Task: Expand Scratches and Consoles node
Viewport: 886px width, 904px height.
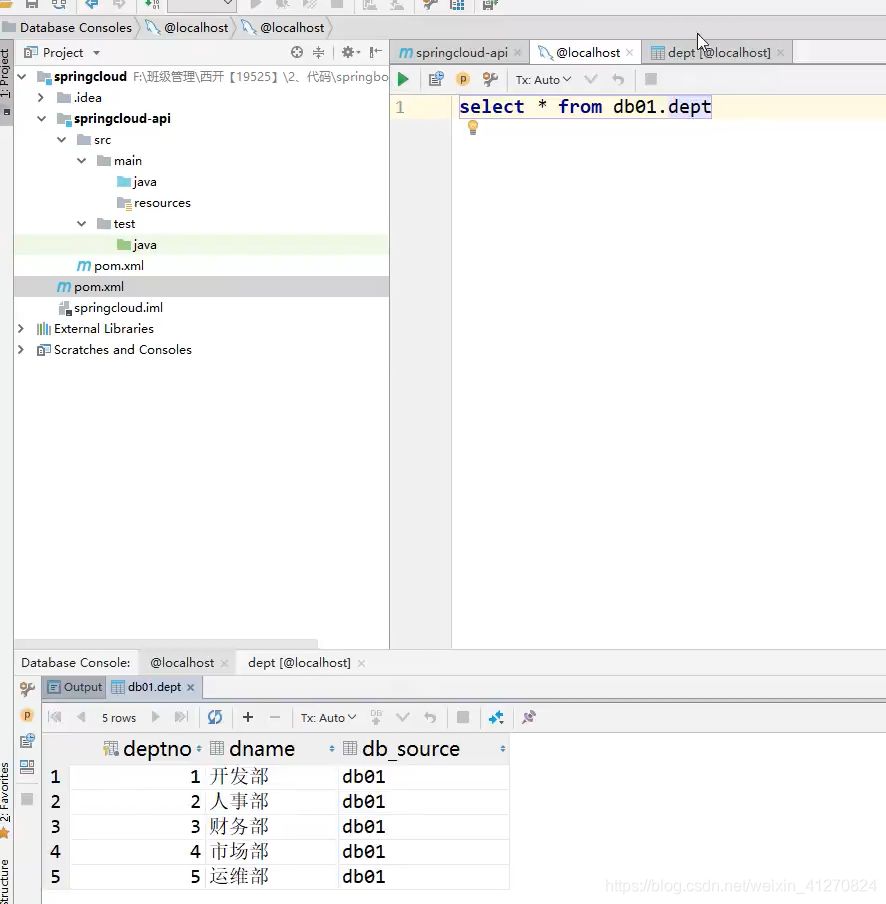Action: click(21, 349)
